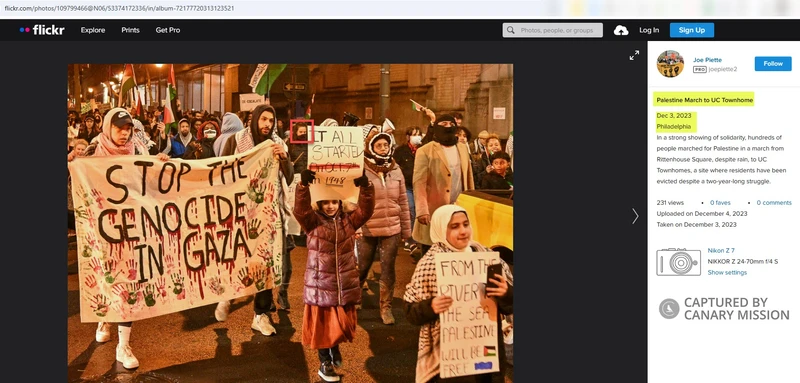Click the upload cloud icon
Viewport: 800px width, 383px height.
coord(621,31)
